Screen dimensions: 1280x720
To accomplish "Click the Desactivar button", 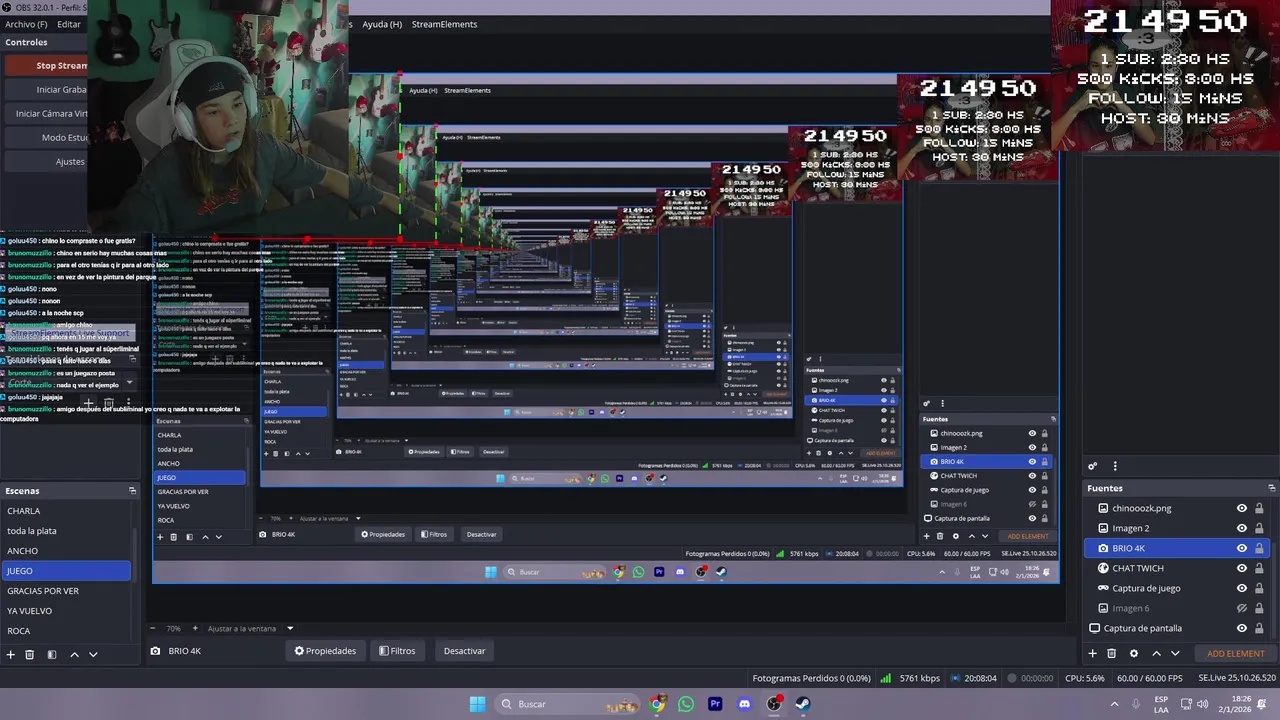I will tap(464, 651).
